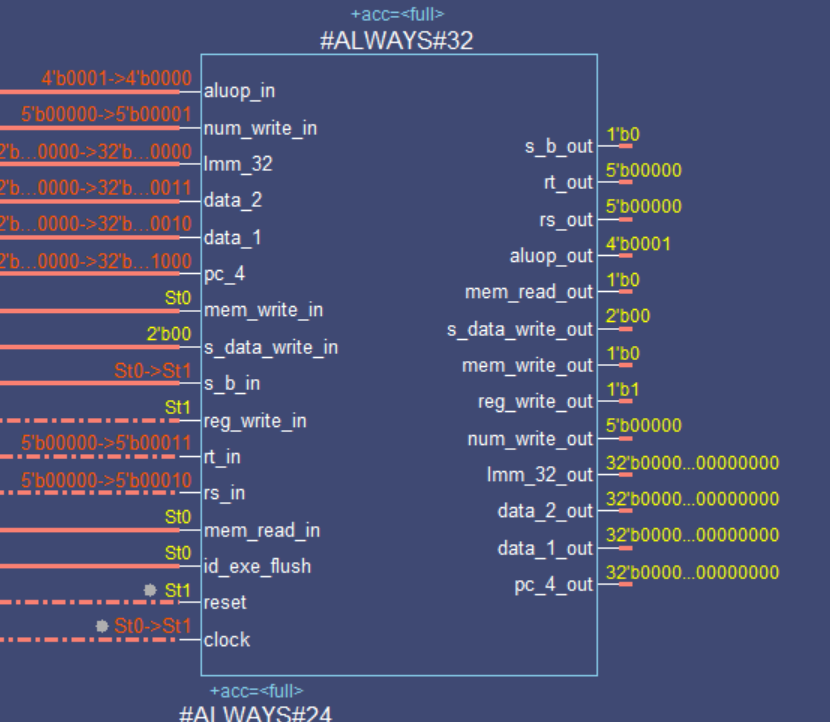Click the 5'b00000 value on rt_out
830x722 pixels.
point(644,171)
